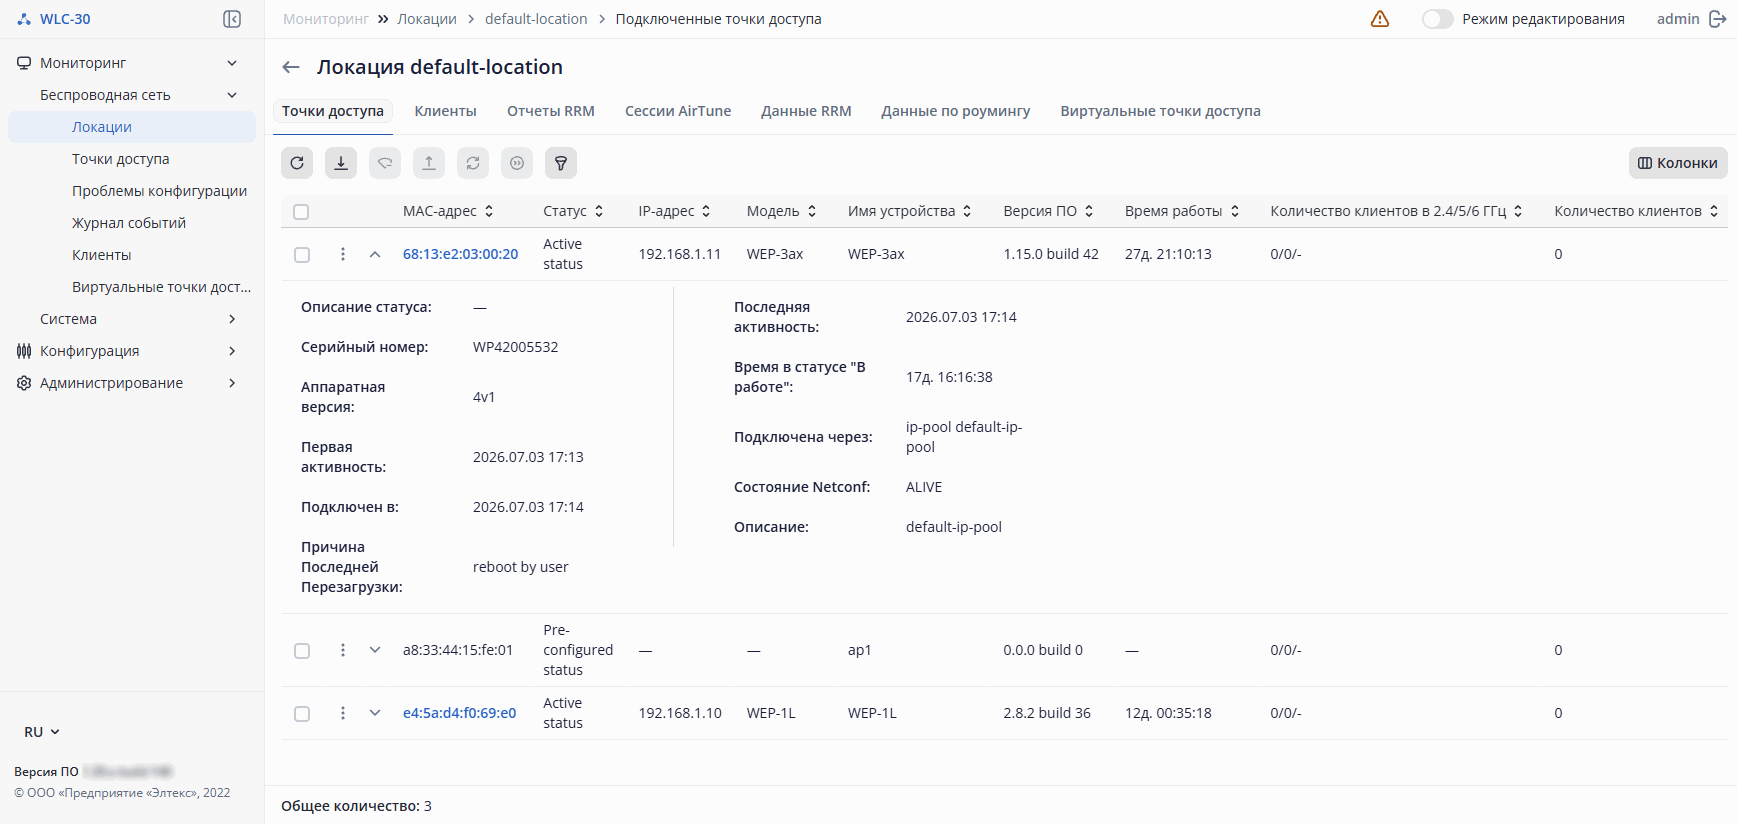Switch to the Сессии AirTune tab
1737x824 pixels.
[678, 111]
